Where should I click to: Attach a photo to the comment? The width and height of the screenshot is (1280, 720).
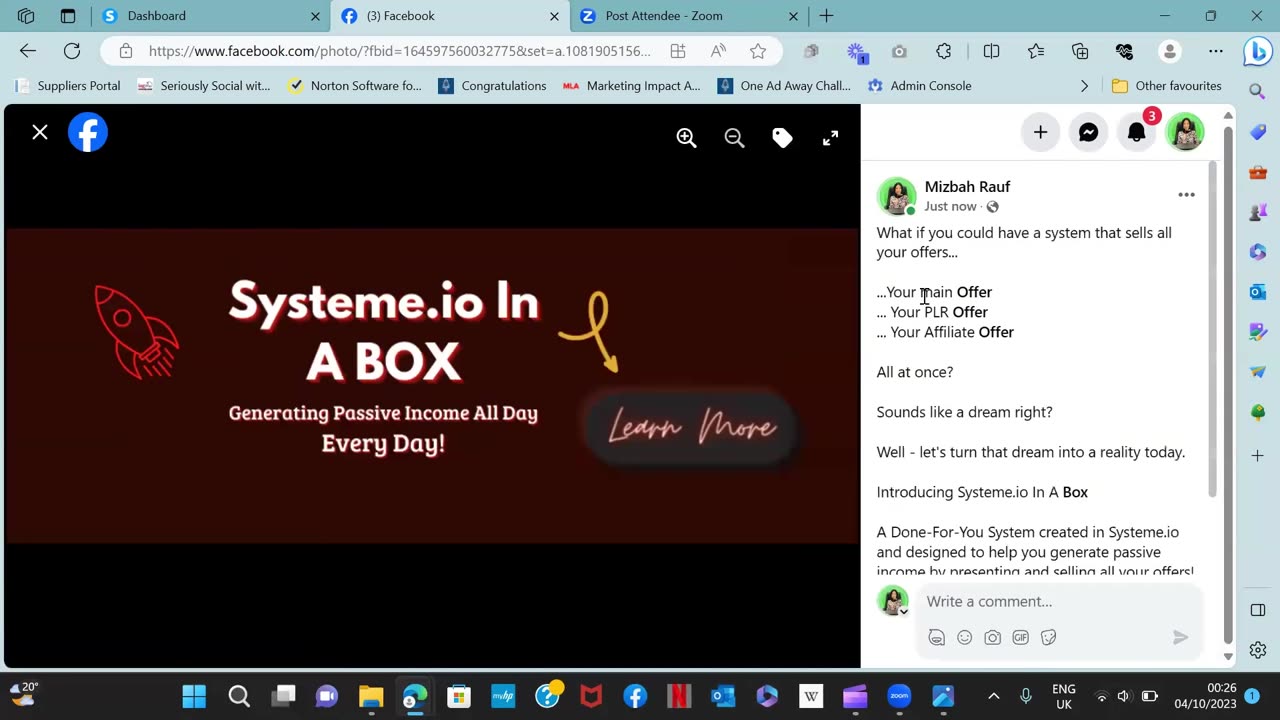[992, 637]
